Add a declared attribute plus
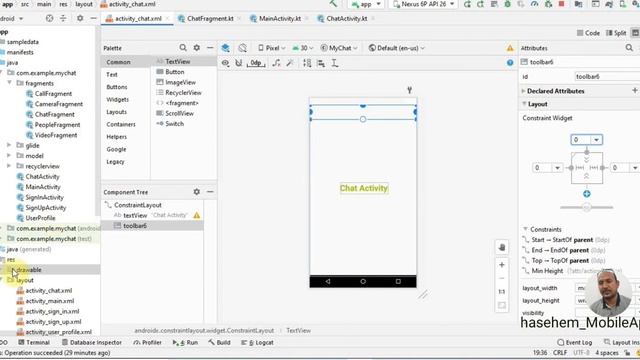The width and height of the screenshot is (640, 360). click(x=635, y=90)
